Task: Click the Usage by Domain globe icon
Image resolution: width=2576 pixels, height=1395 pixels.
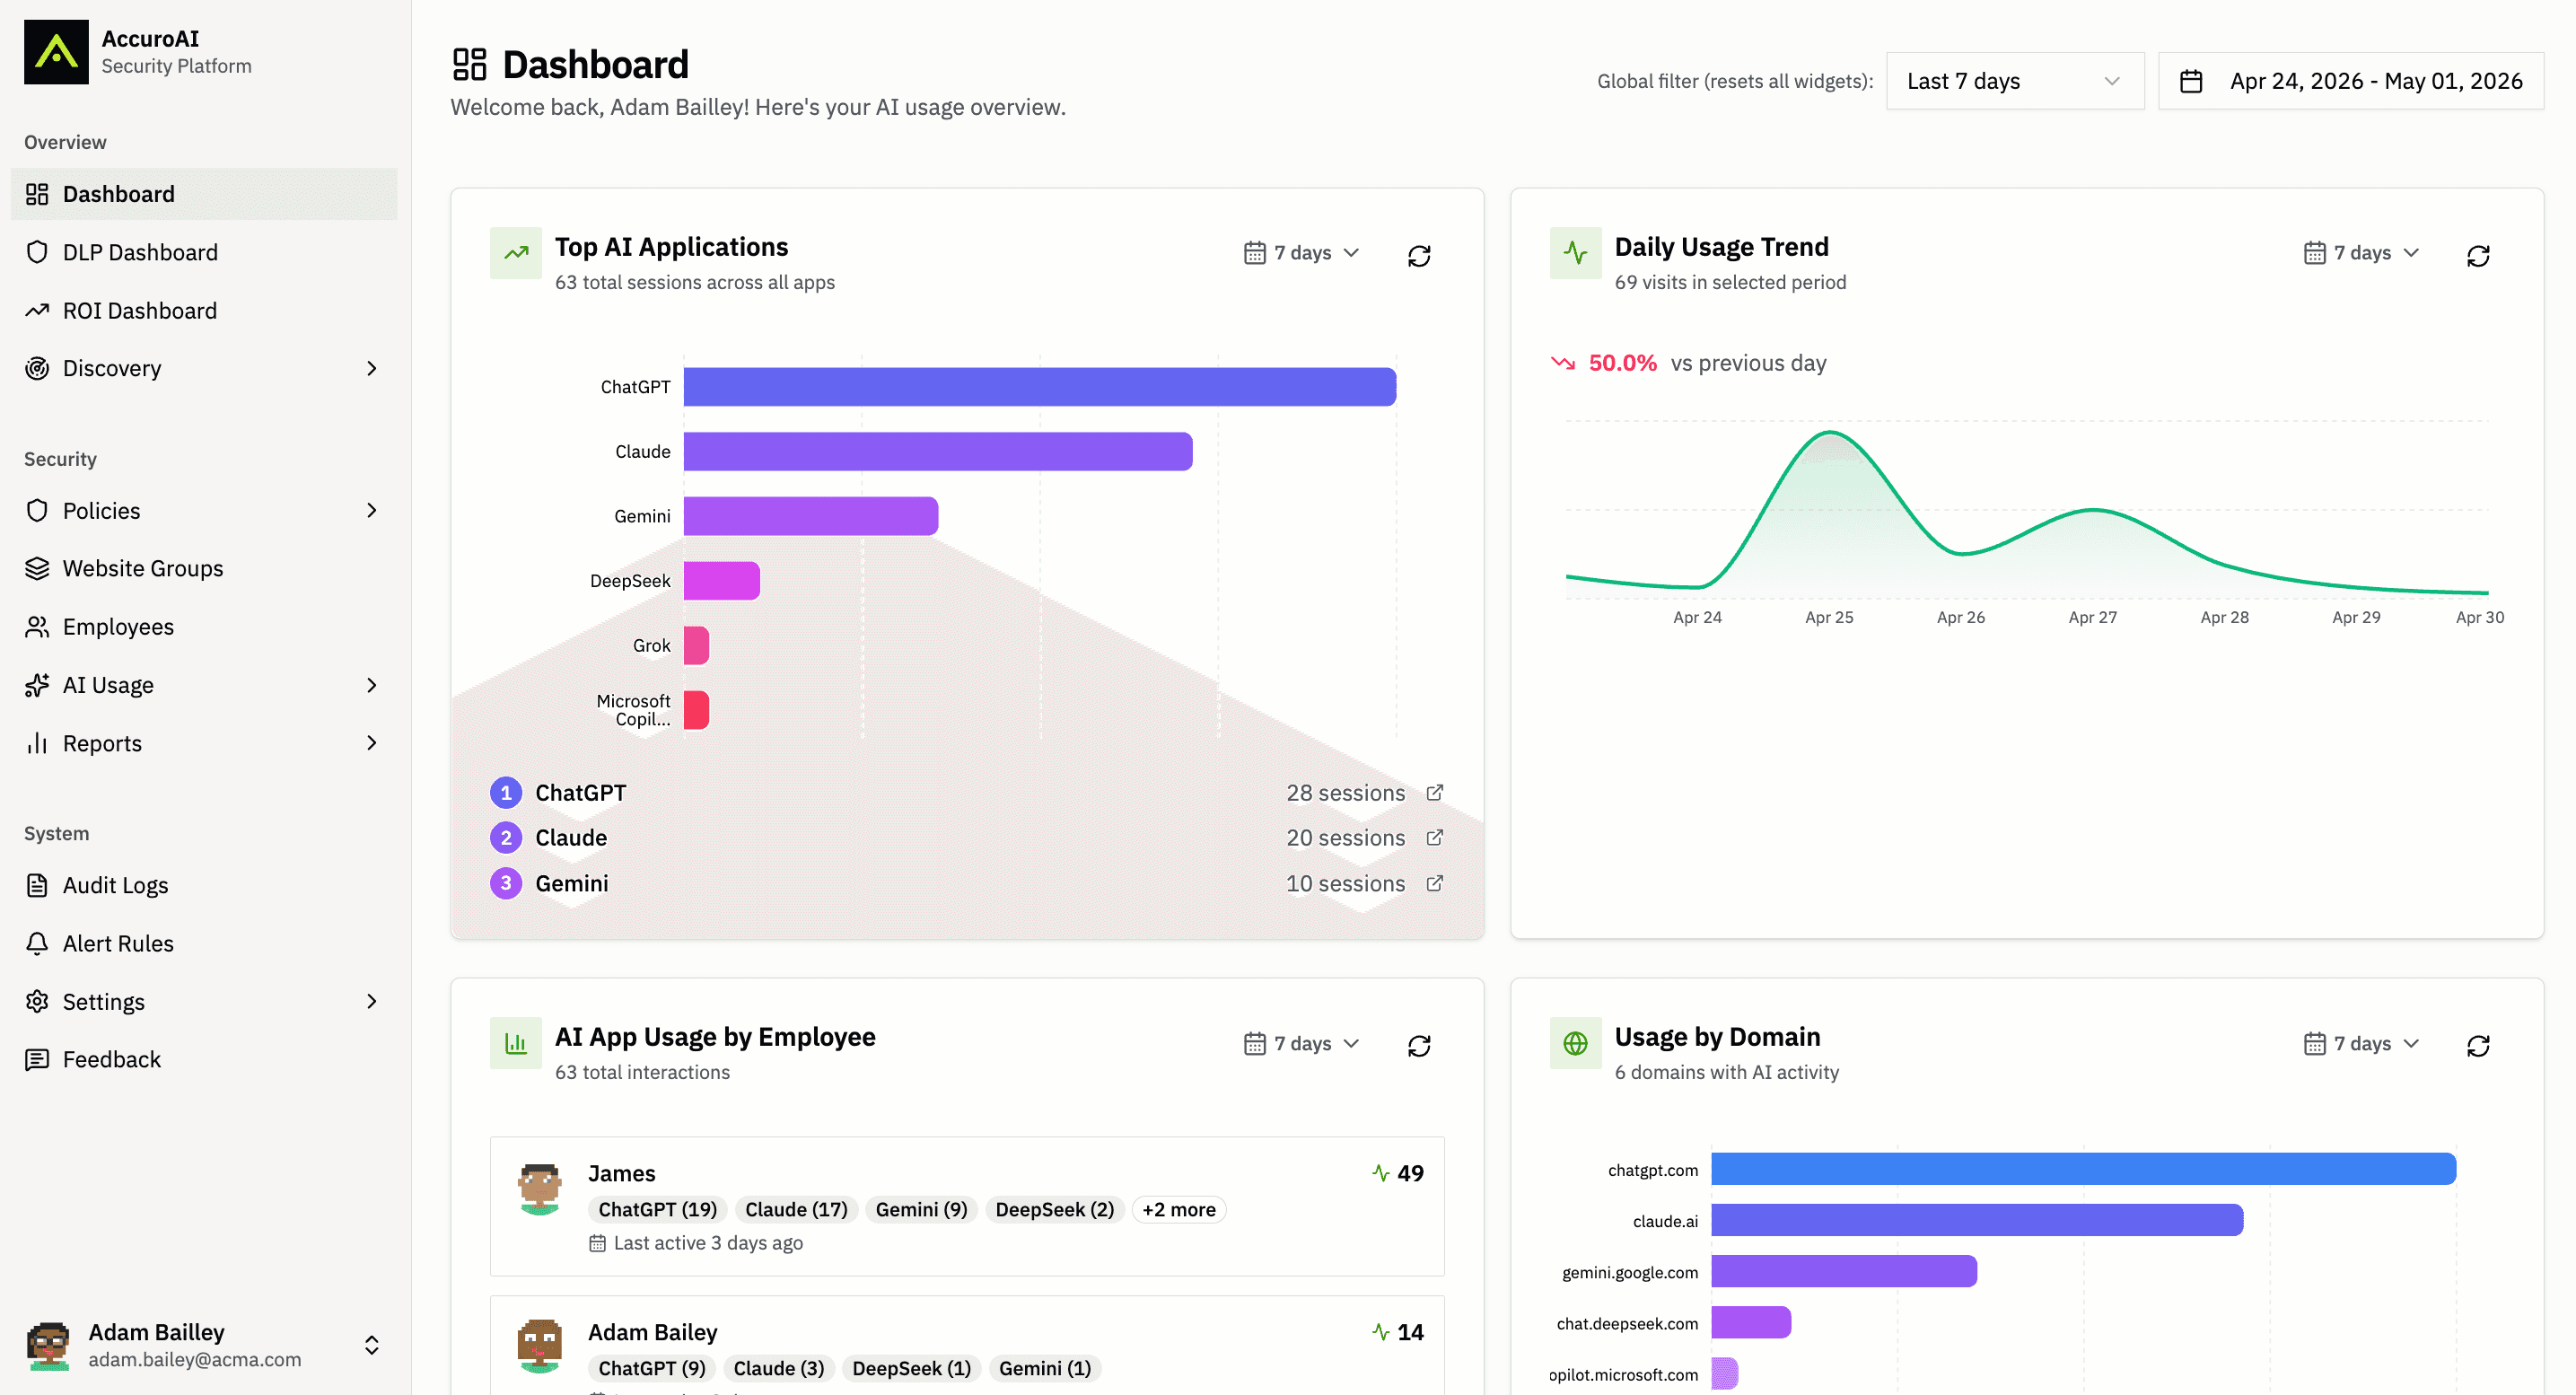Action: point(1576,1043)
